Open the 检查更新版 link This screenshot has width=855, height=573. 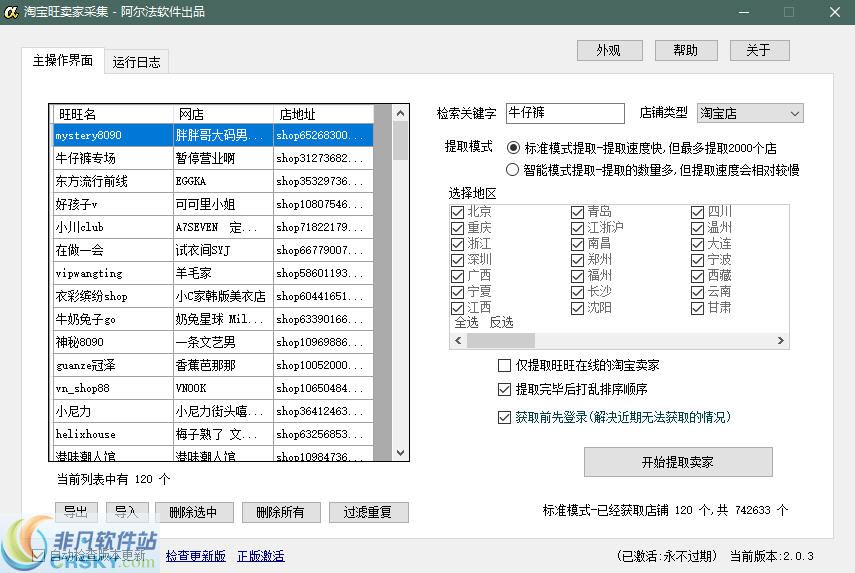196,556
